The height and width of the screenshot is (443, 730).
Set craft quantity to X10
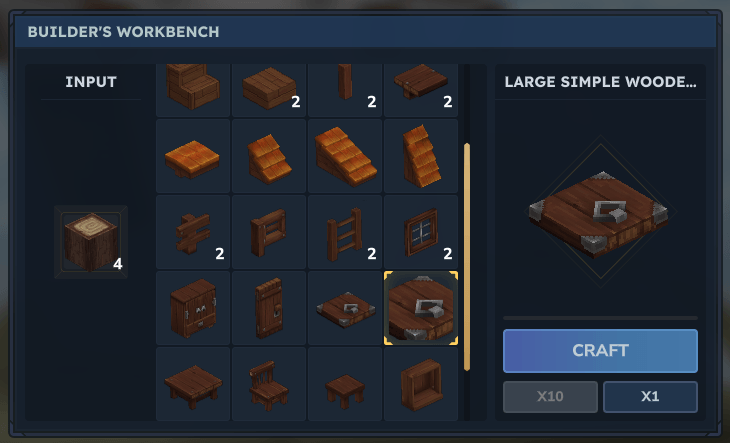point(550,396)
